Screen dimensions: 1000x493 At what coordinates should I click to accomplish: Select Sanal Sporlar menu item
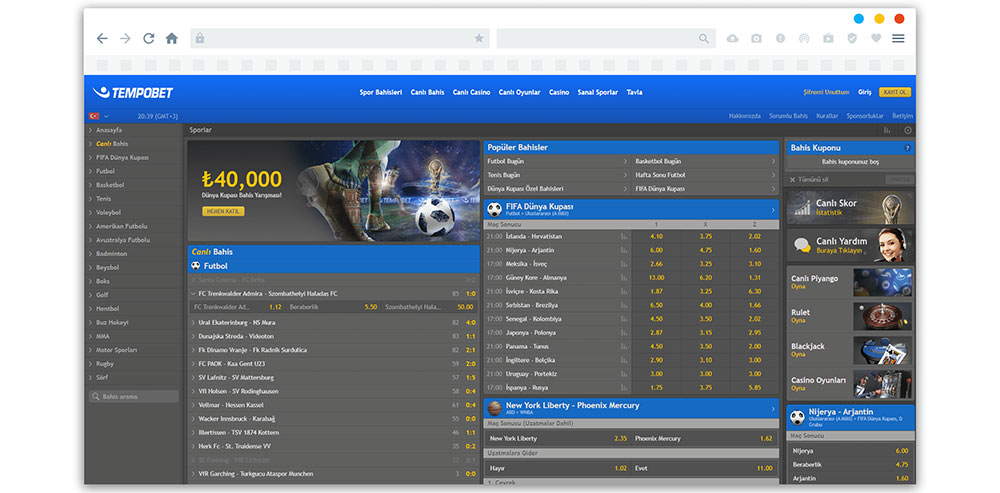click(598, 92)
